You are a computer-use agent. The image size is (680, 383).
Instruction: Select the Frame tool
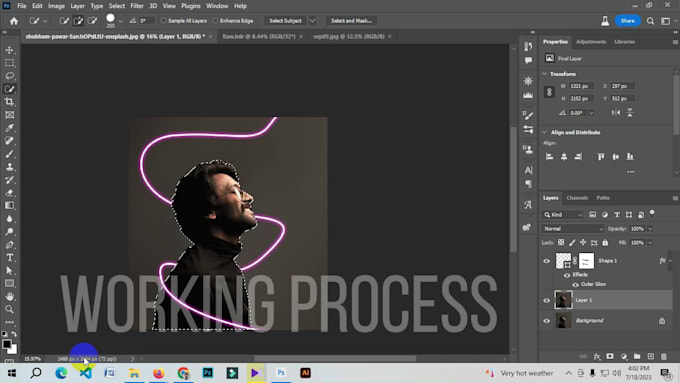pyautogui.click(x=9, y=115)
